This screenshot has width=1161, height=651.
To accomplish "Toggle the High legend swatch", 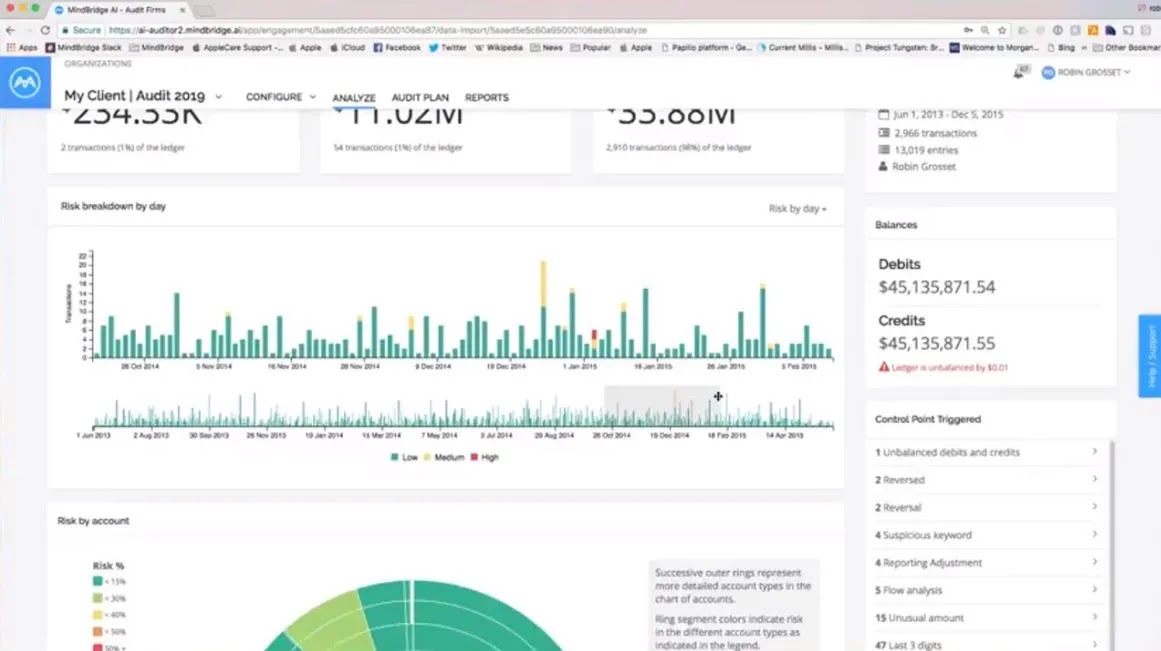I will point(475,458).
